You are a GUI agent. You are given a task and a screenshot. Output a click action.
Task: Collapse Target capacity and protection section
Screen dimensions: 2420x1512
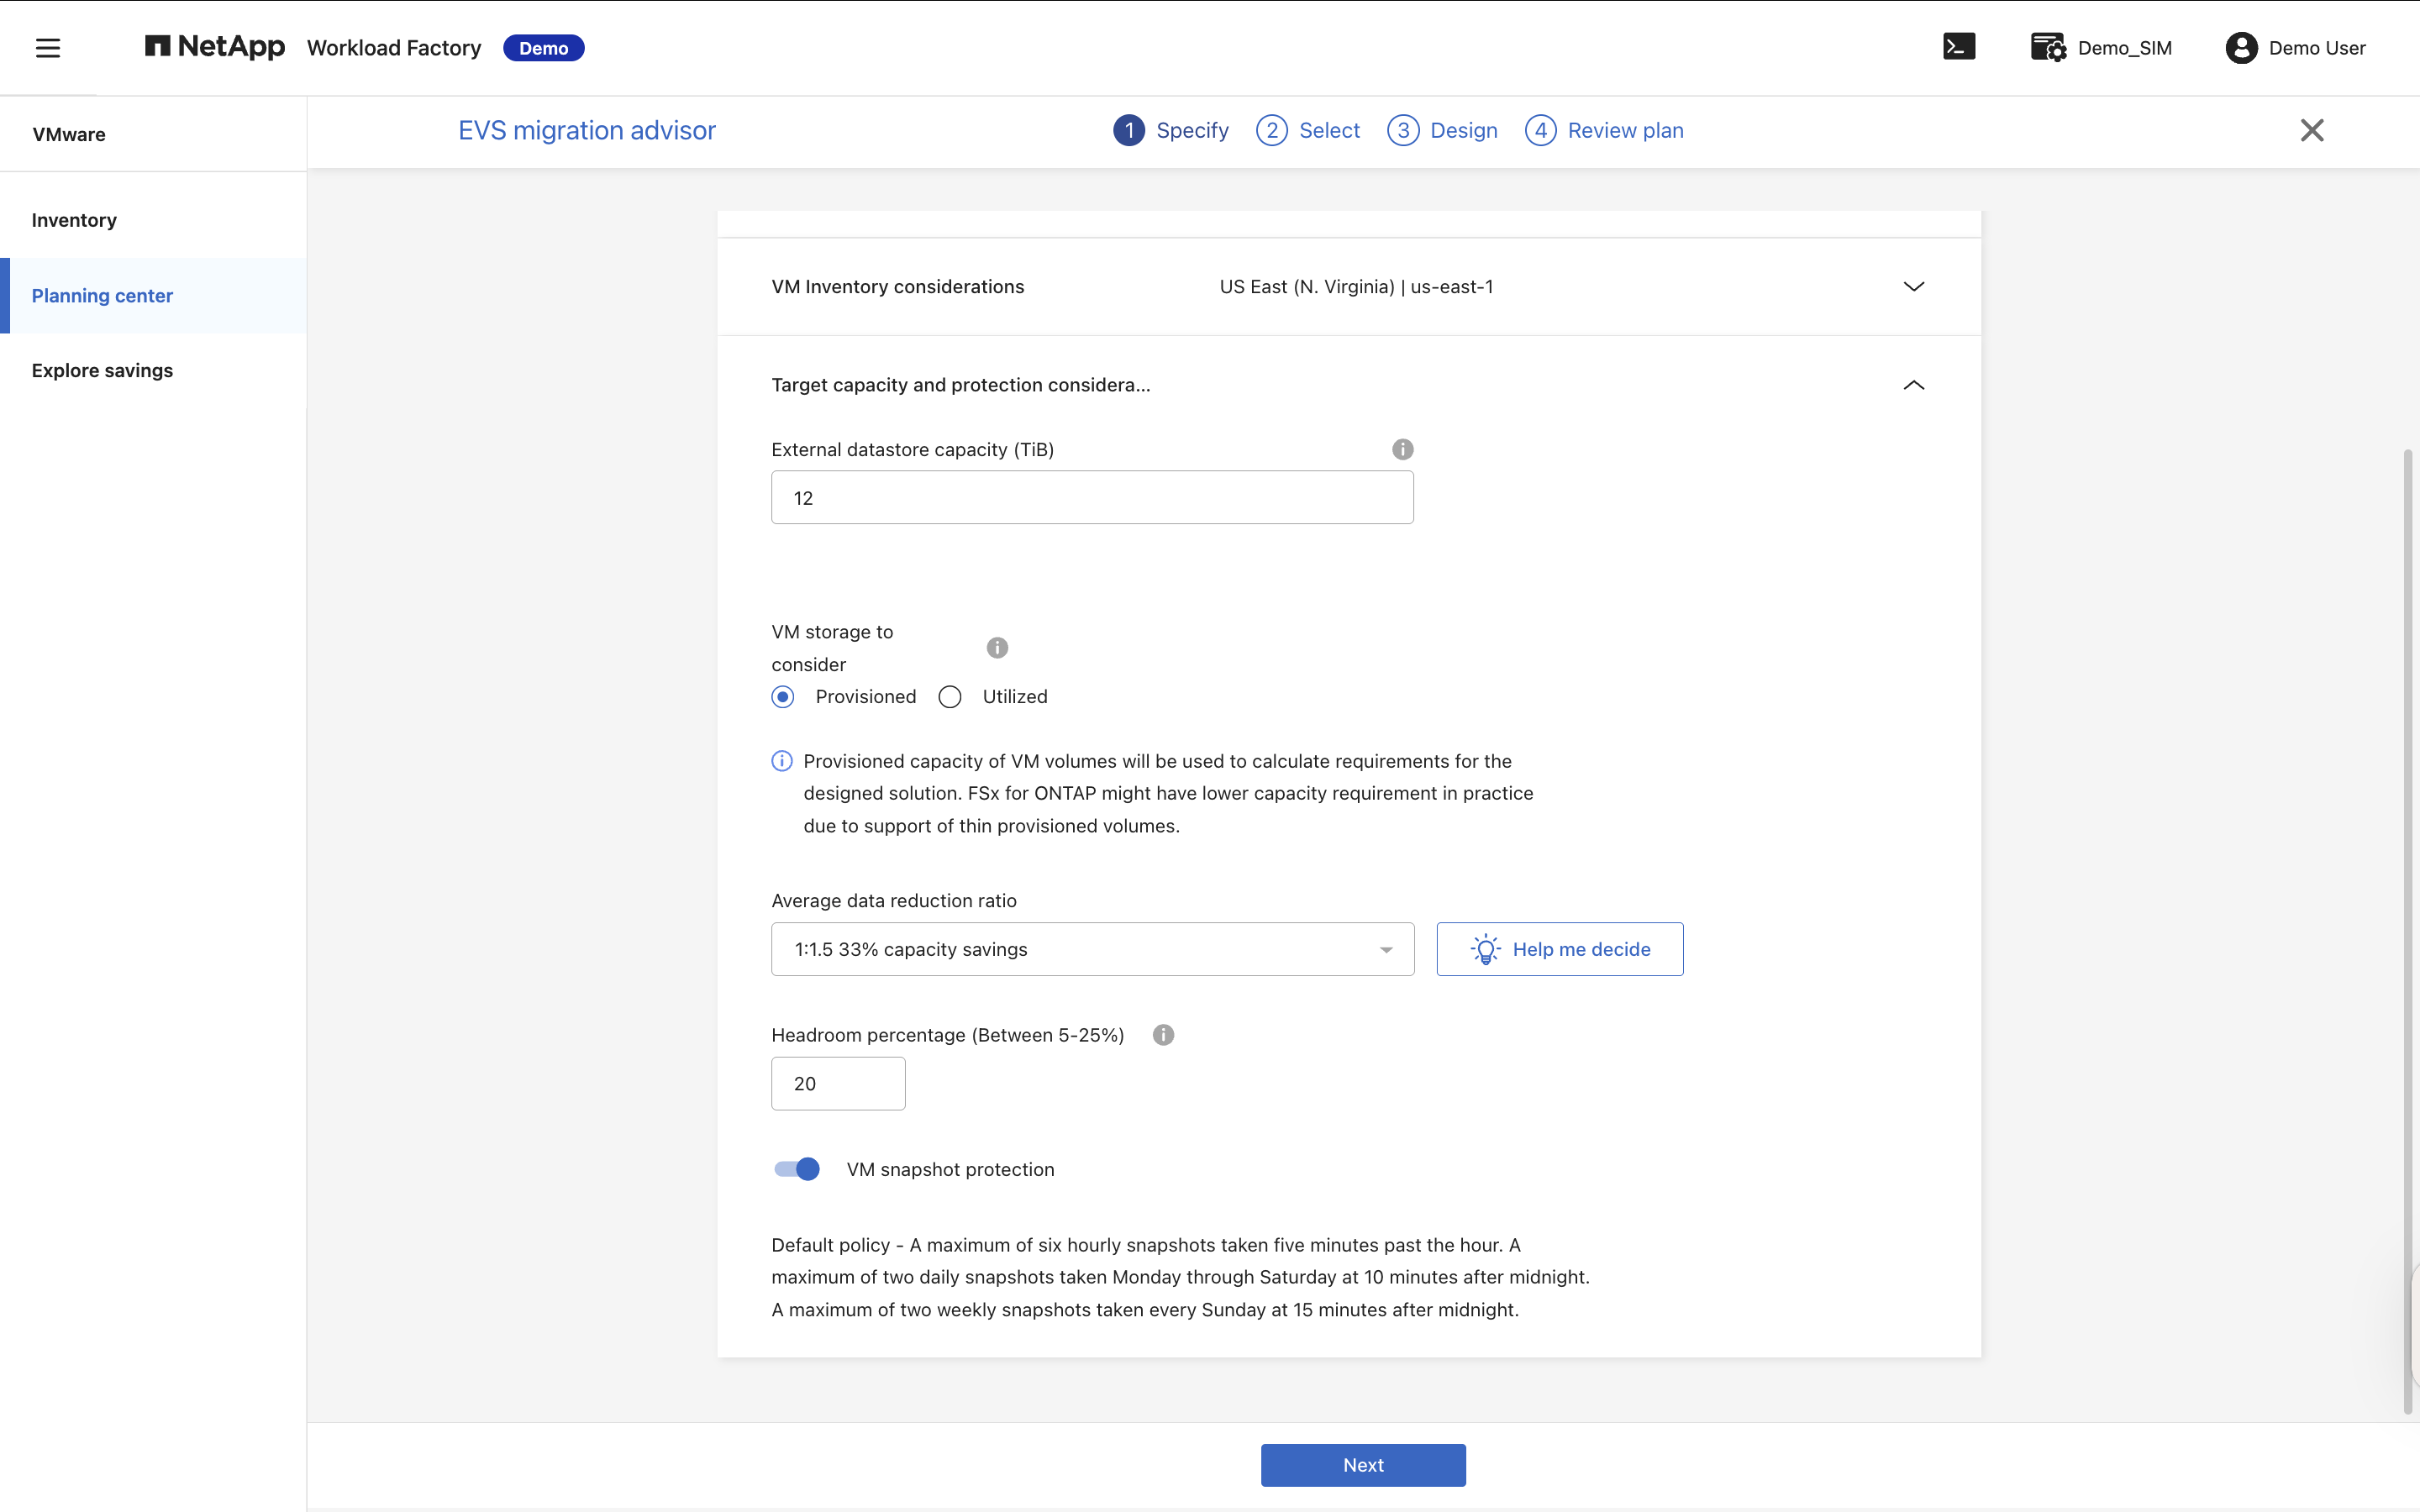1913,385
